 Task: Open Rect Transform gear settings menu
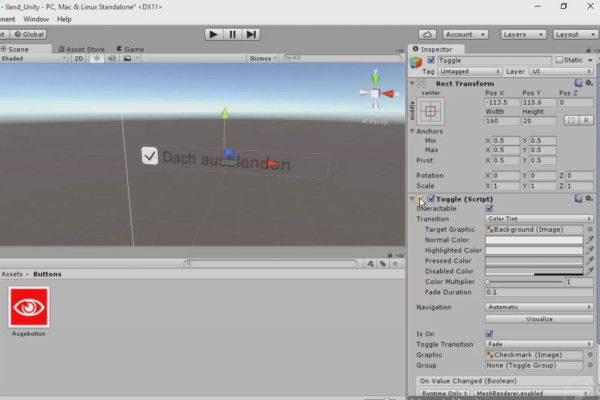pos(589,83)
